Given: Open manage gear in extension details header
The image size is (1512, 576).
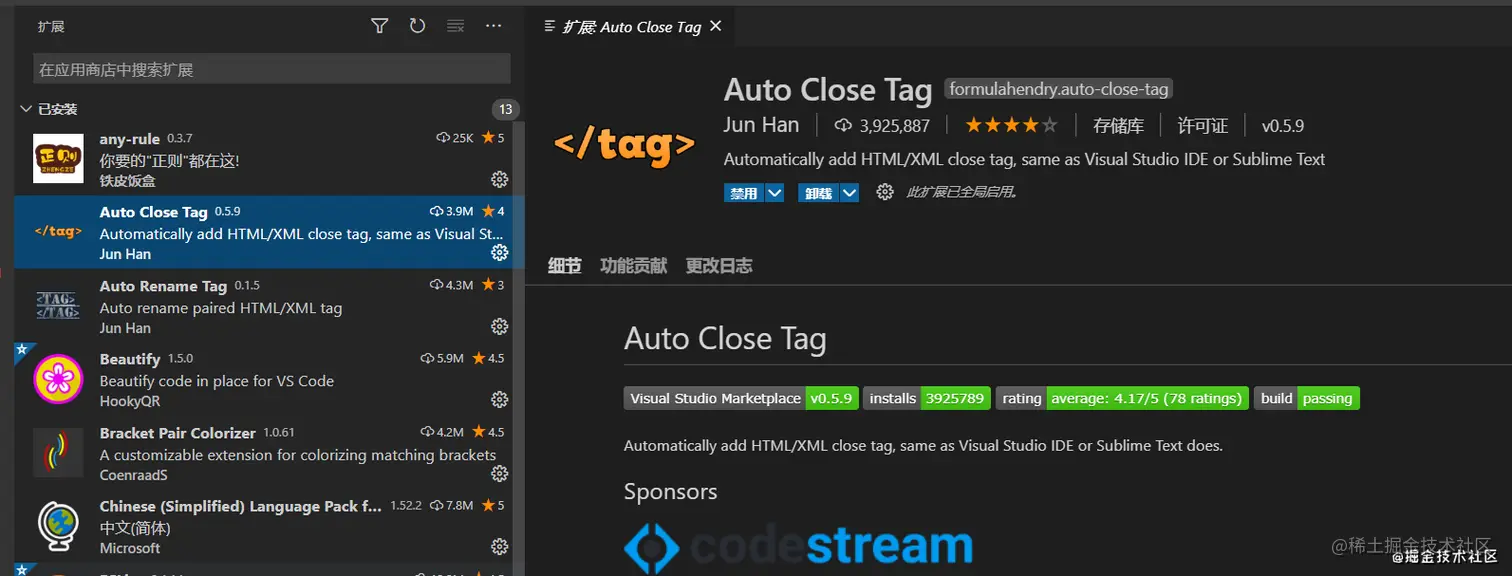Looking at the screenshot, I should [885, 192].
